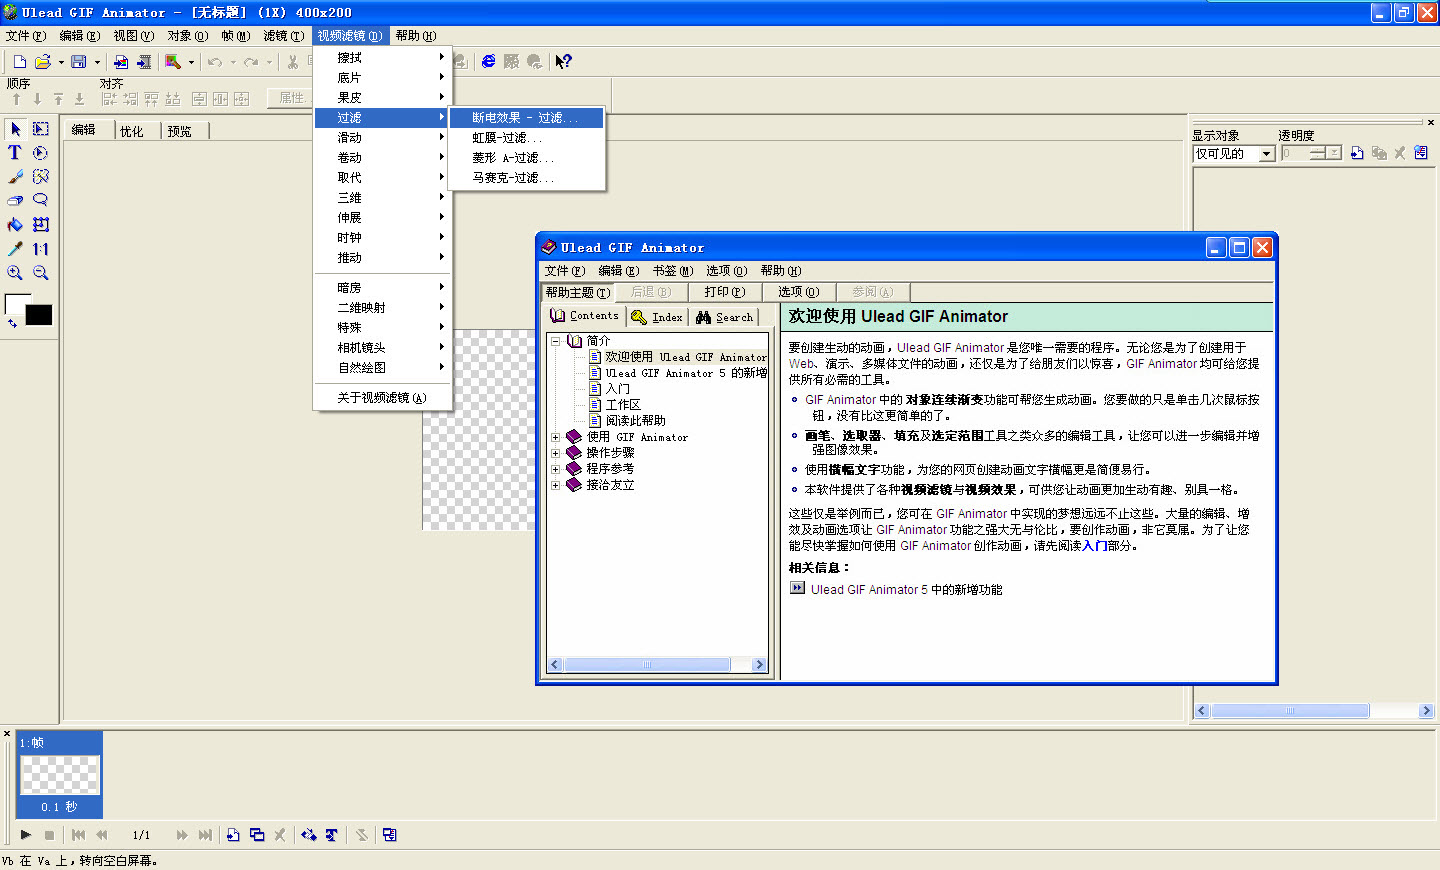Select the Eraser tool

[x=14, y=200]
